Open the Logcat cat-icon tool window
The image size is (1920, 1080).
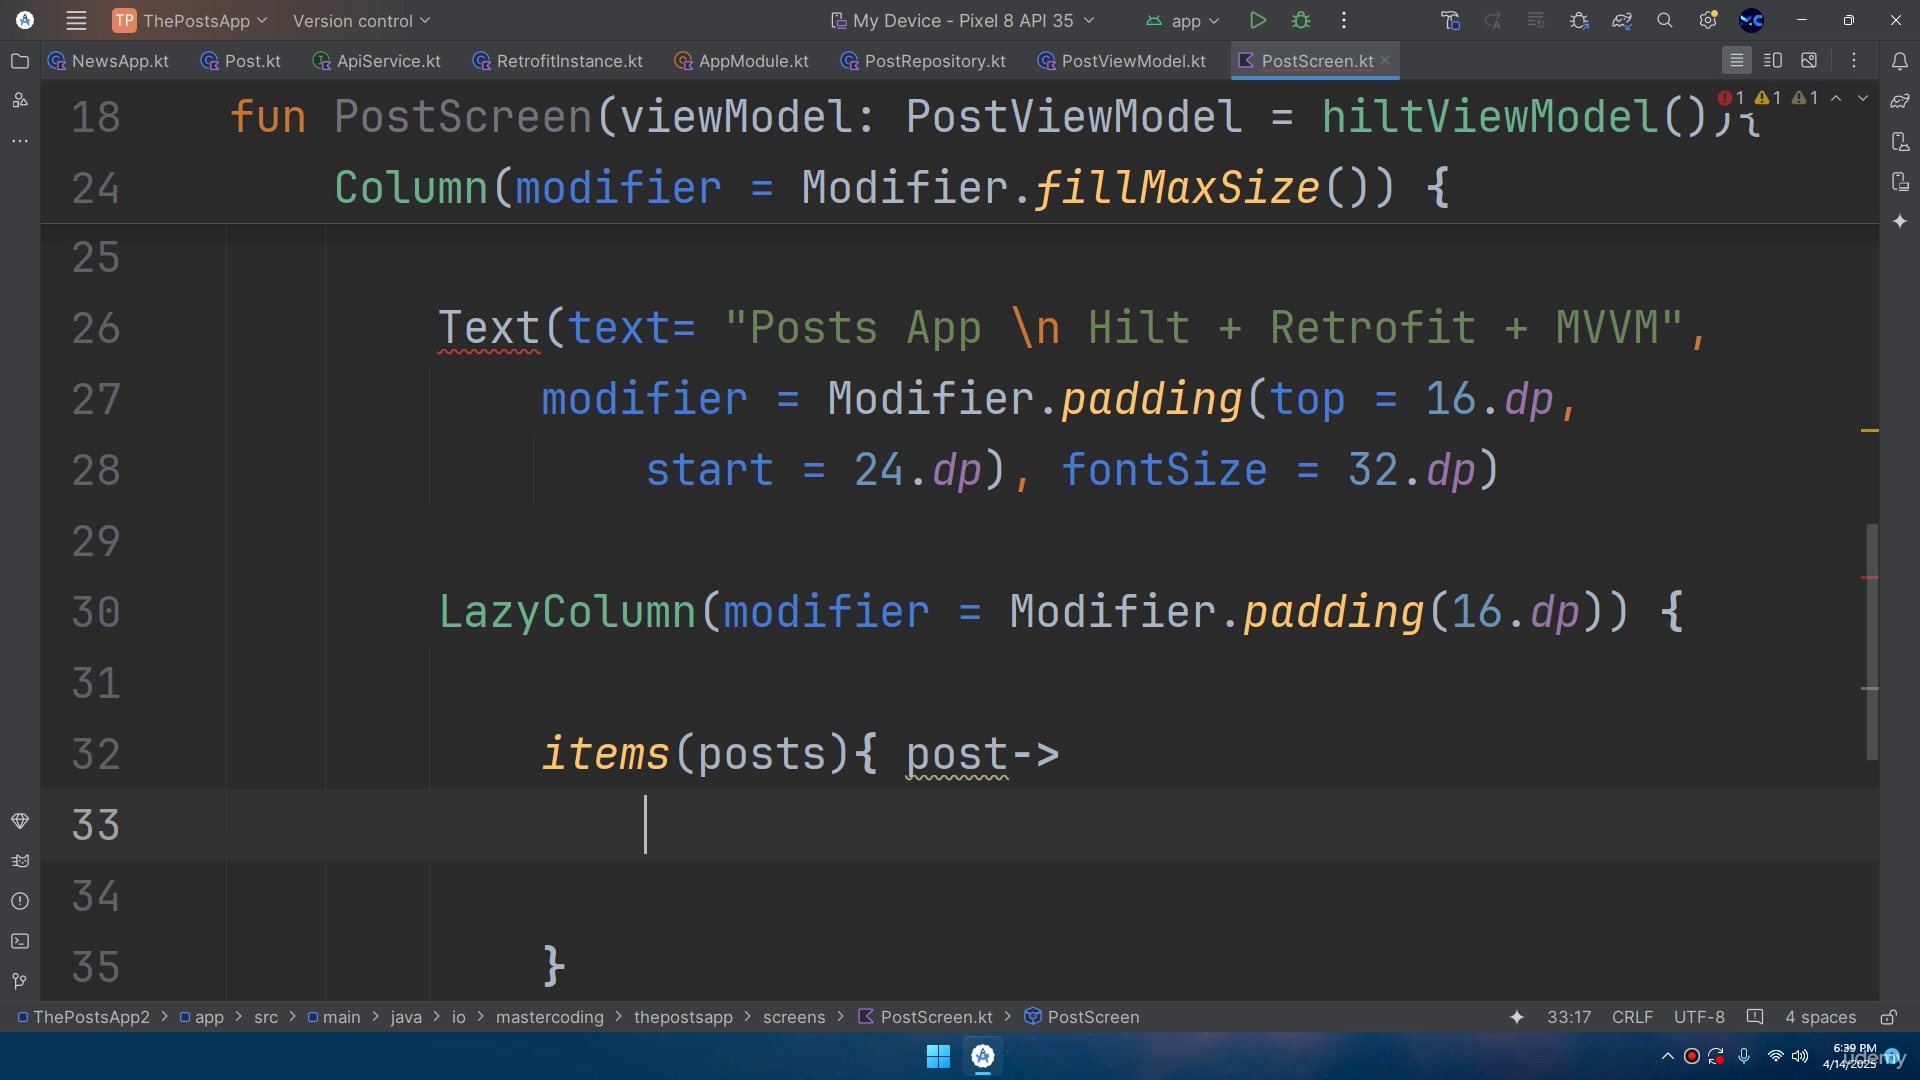(x=19, y=861)
